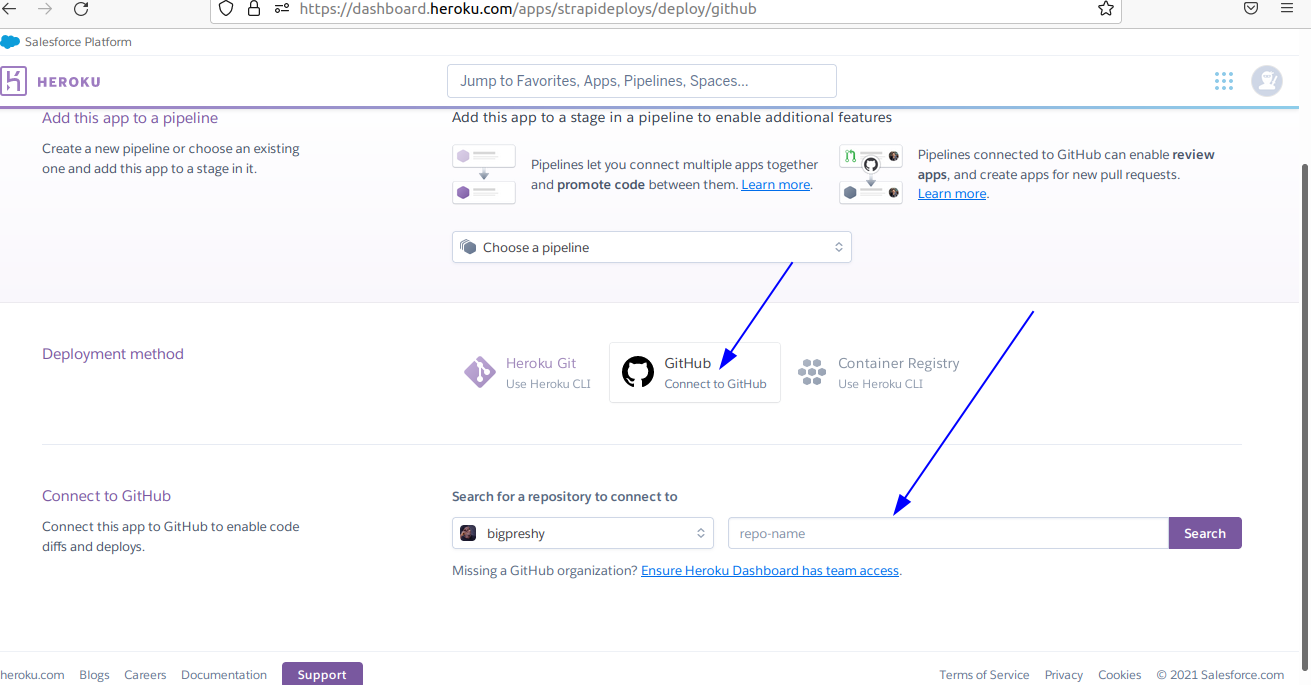The height and width of the screenshot is (685, 1311).
Task: Click the padlock site security icon
Action: pyautogui.click(x=254, y=8)
